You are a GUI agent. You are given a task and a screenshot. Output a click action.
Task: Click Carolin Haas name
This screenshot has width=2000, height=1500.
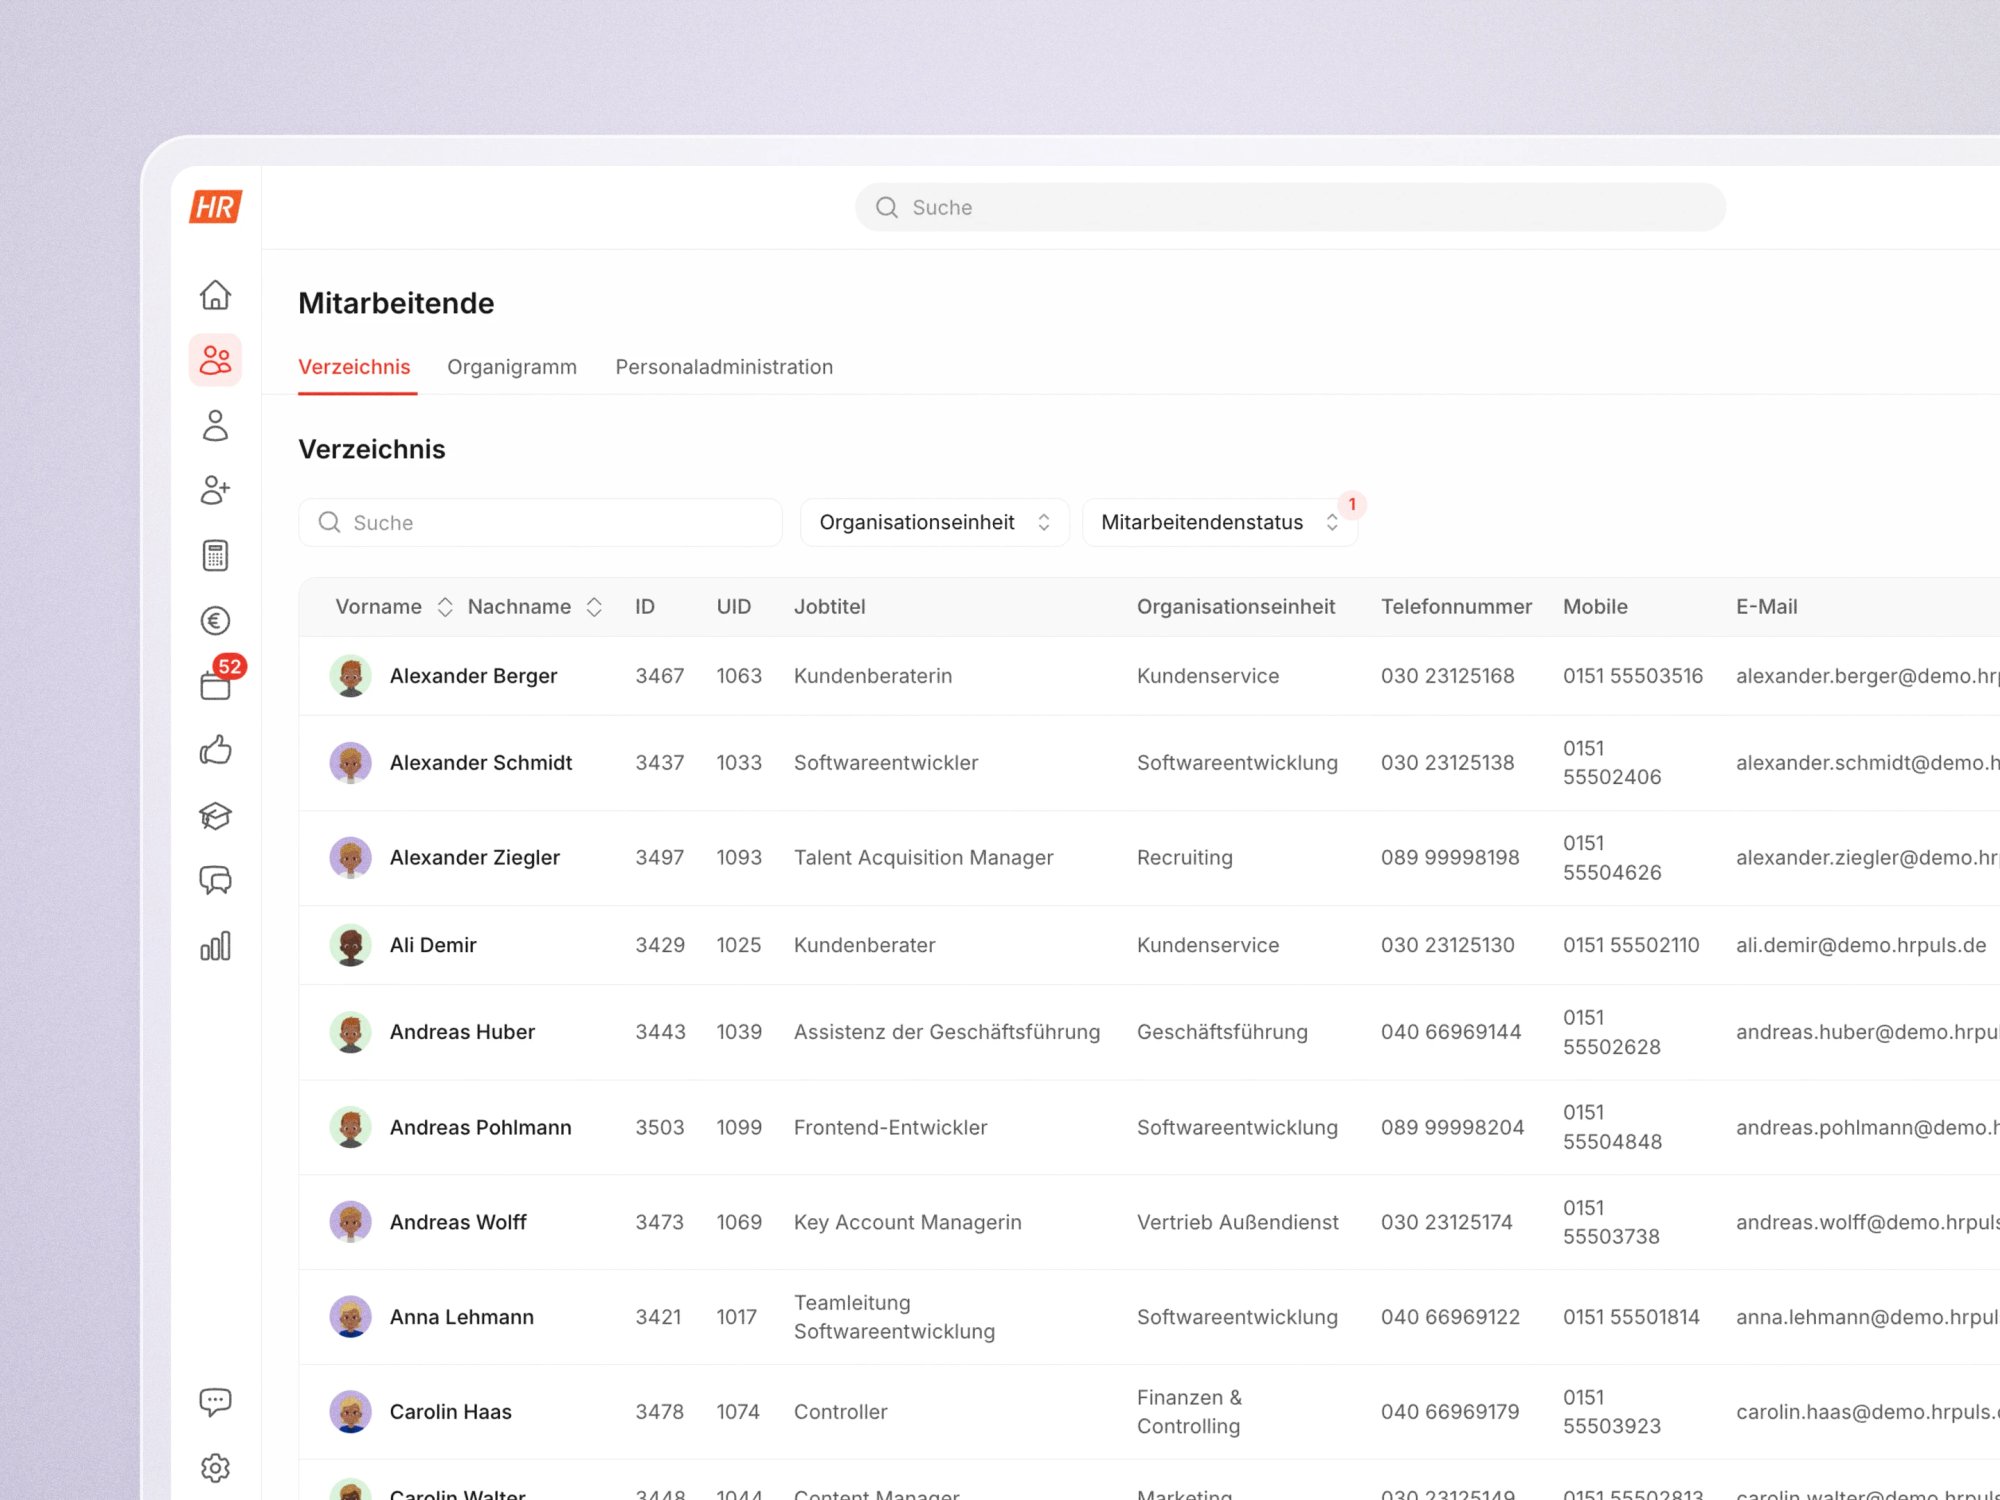click(x=451, y=1412)
